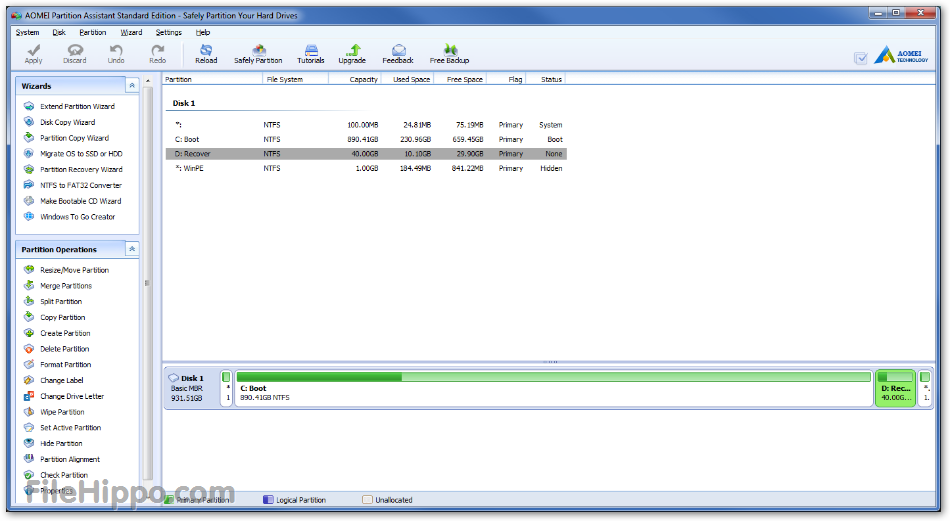Select the Copy Partition operation

(x=62, y=317)
